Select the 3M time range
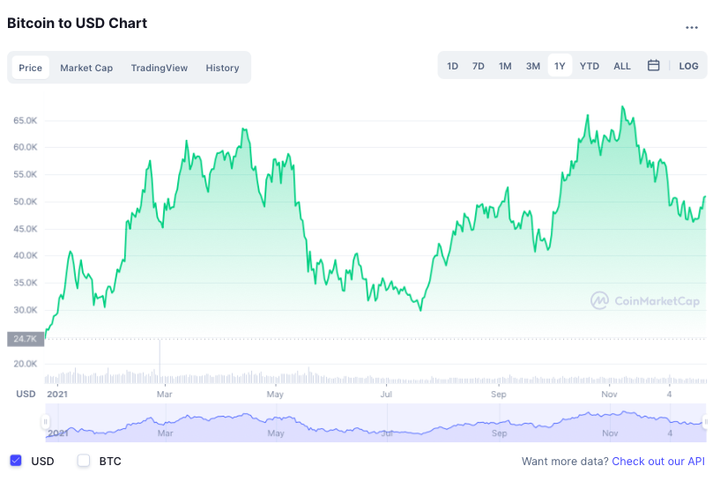 pos(533,66)
